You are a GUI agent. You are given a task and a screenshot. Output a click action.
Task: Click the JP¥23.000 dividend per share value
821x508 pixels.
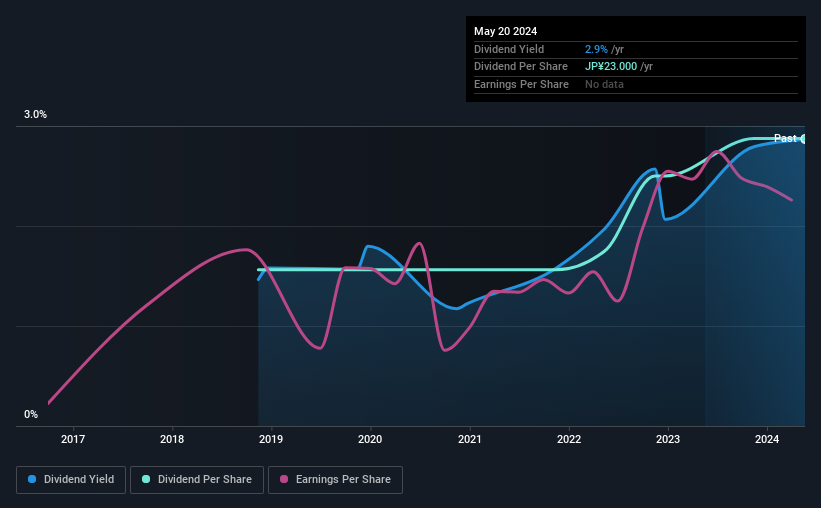[611, 67]
